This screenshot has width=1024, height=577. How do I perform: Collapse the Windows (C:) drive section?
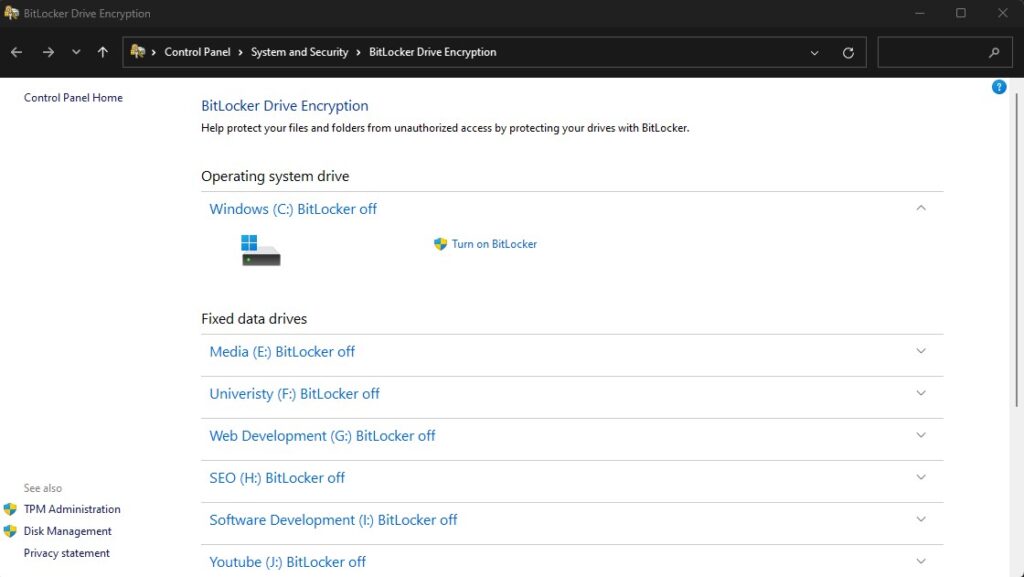[921, 208]
